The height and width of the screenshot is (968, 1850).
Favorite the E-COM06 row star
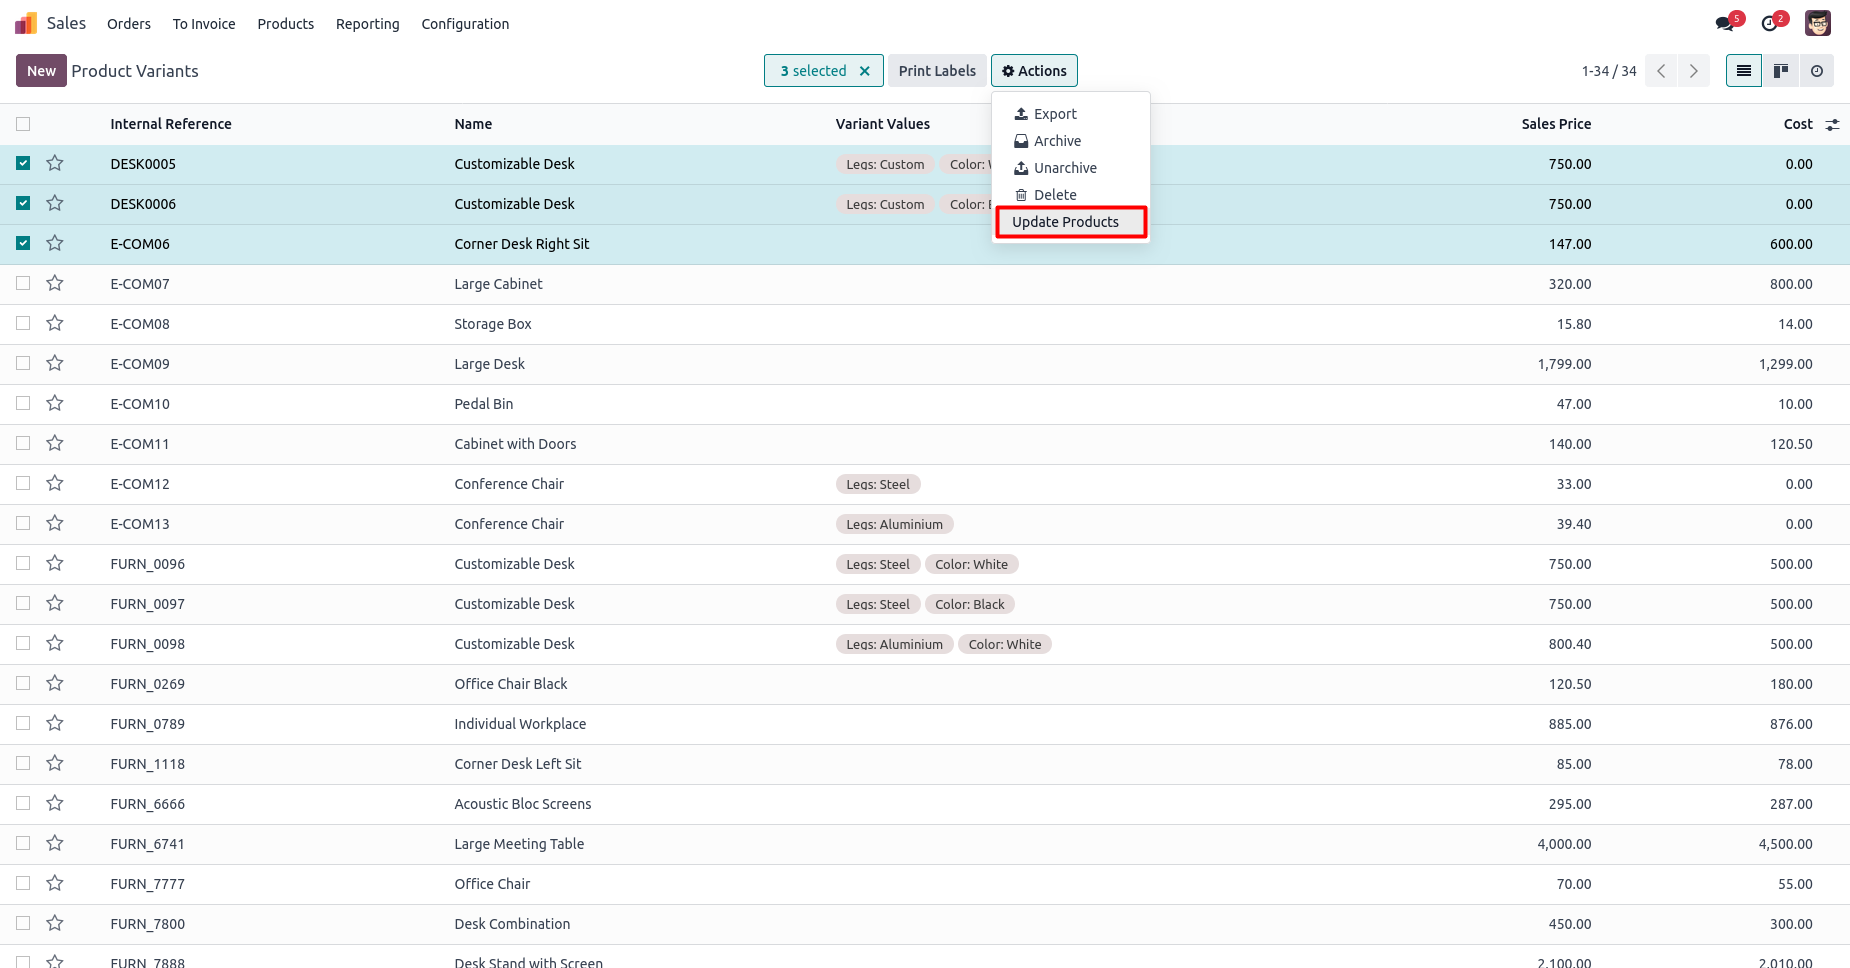(x=55, y=243)
